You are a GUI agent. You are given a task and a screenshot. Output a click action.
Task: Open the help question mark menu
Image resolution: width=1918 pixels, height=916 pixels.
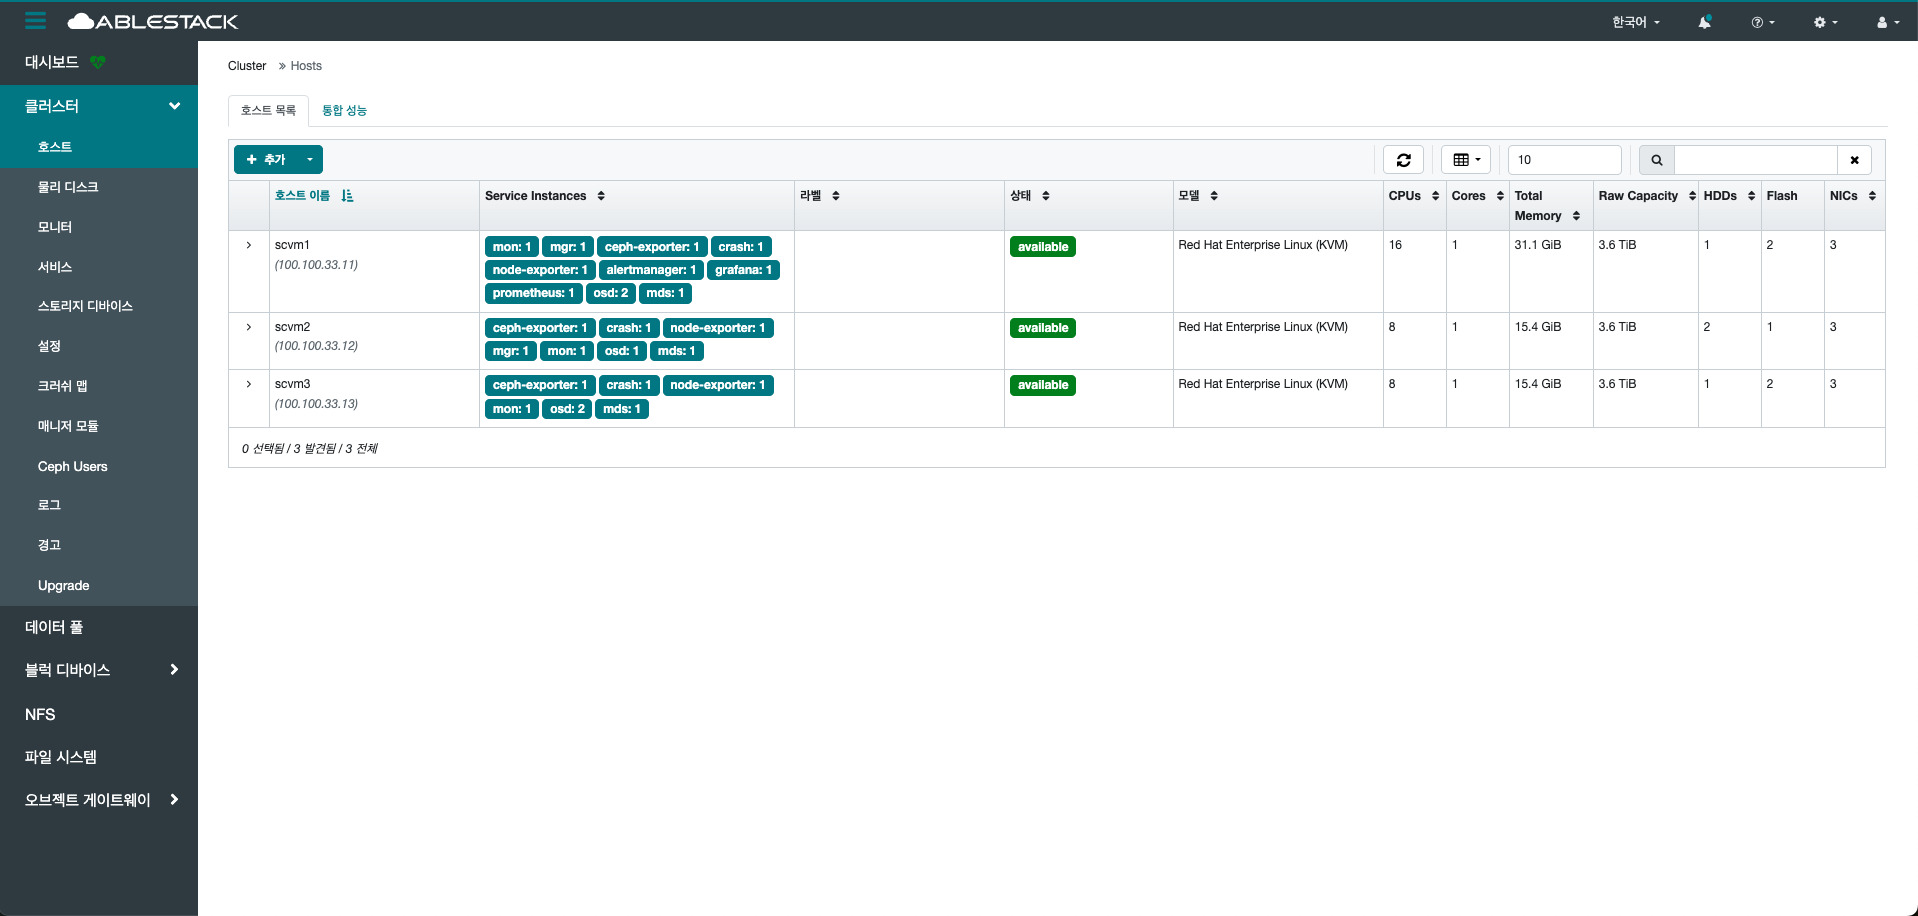pos(1762,22)
